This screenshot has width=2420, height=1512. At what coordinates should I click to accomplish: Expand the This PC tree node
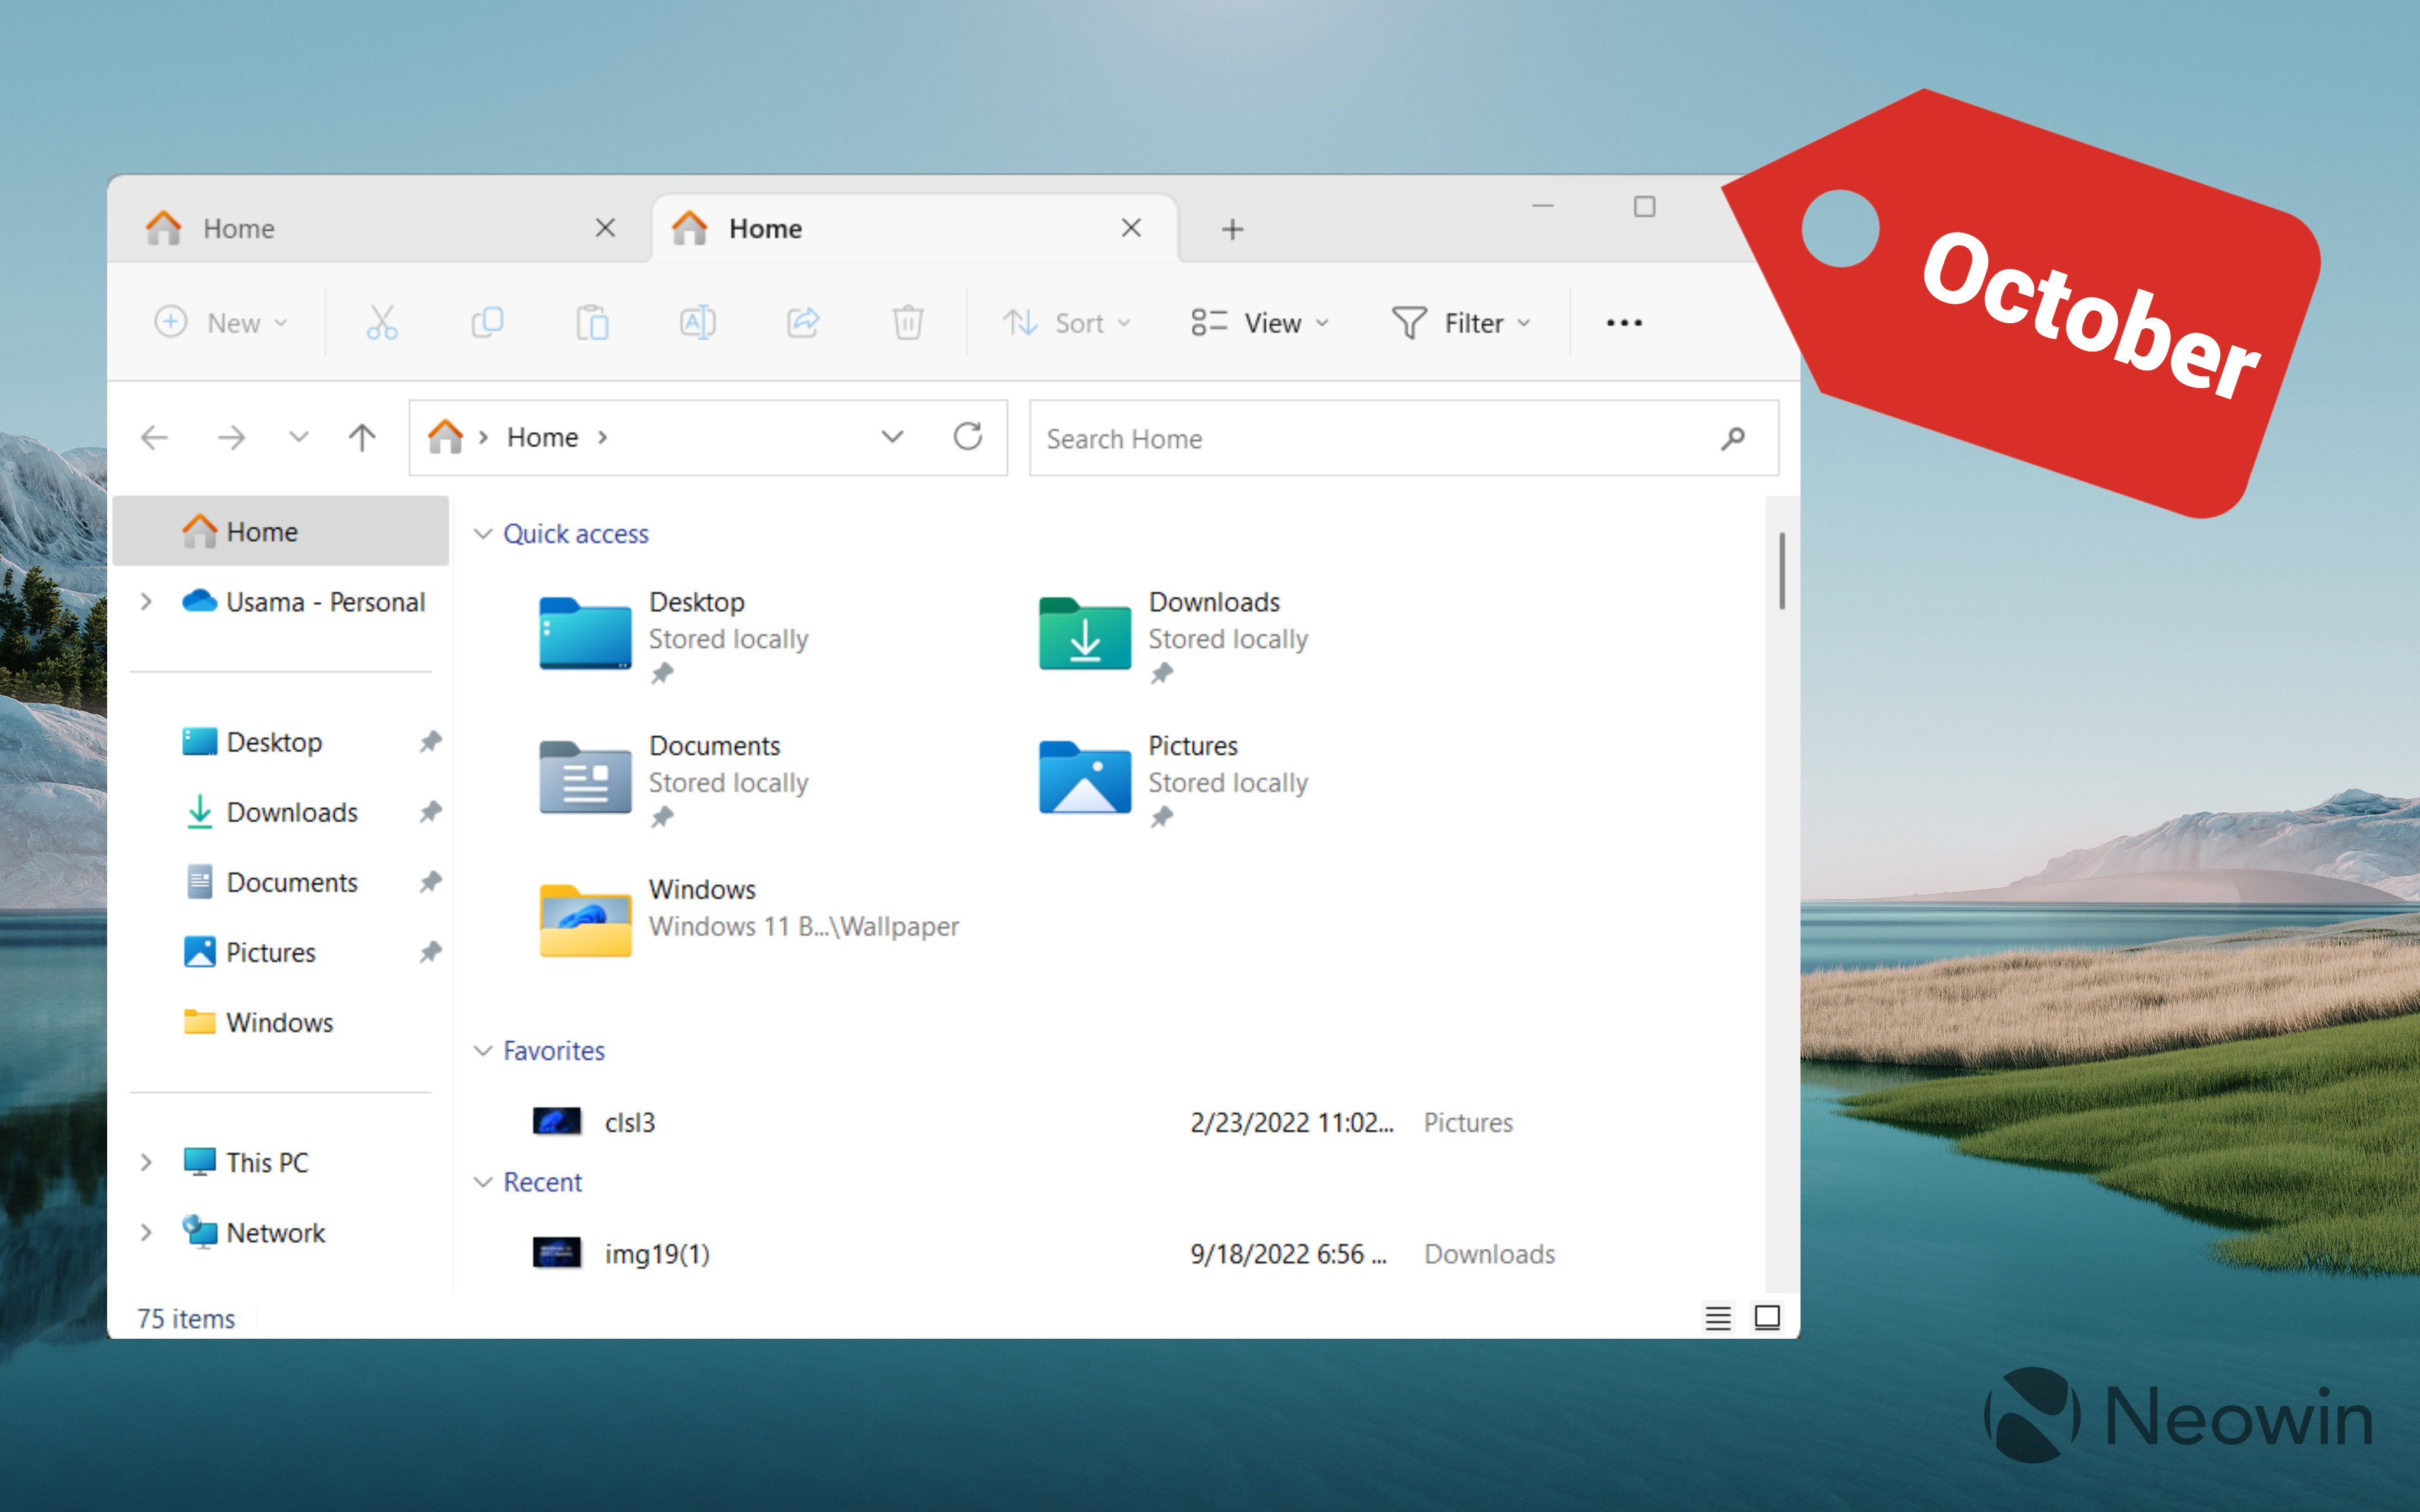[x=146, y=1162]
